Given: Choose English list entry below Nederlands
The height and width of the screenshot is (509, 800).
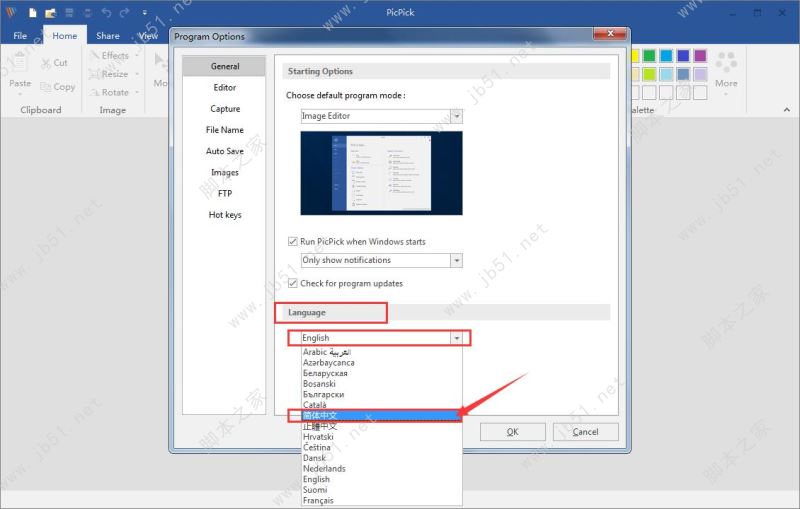Looking at the screenshot, I should [381, 479].
